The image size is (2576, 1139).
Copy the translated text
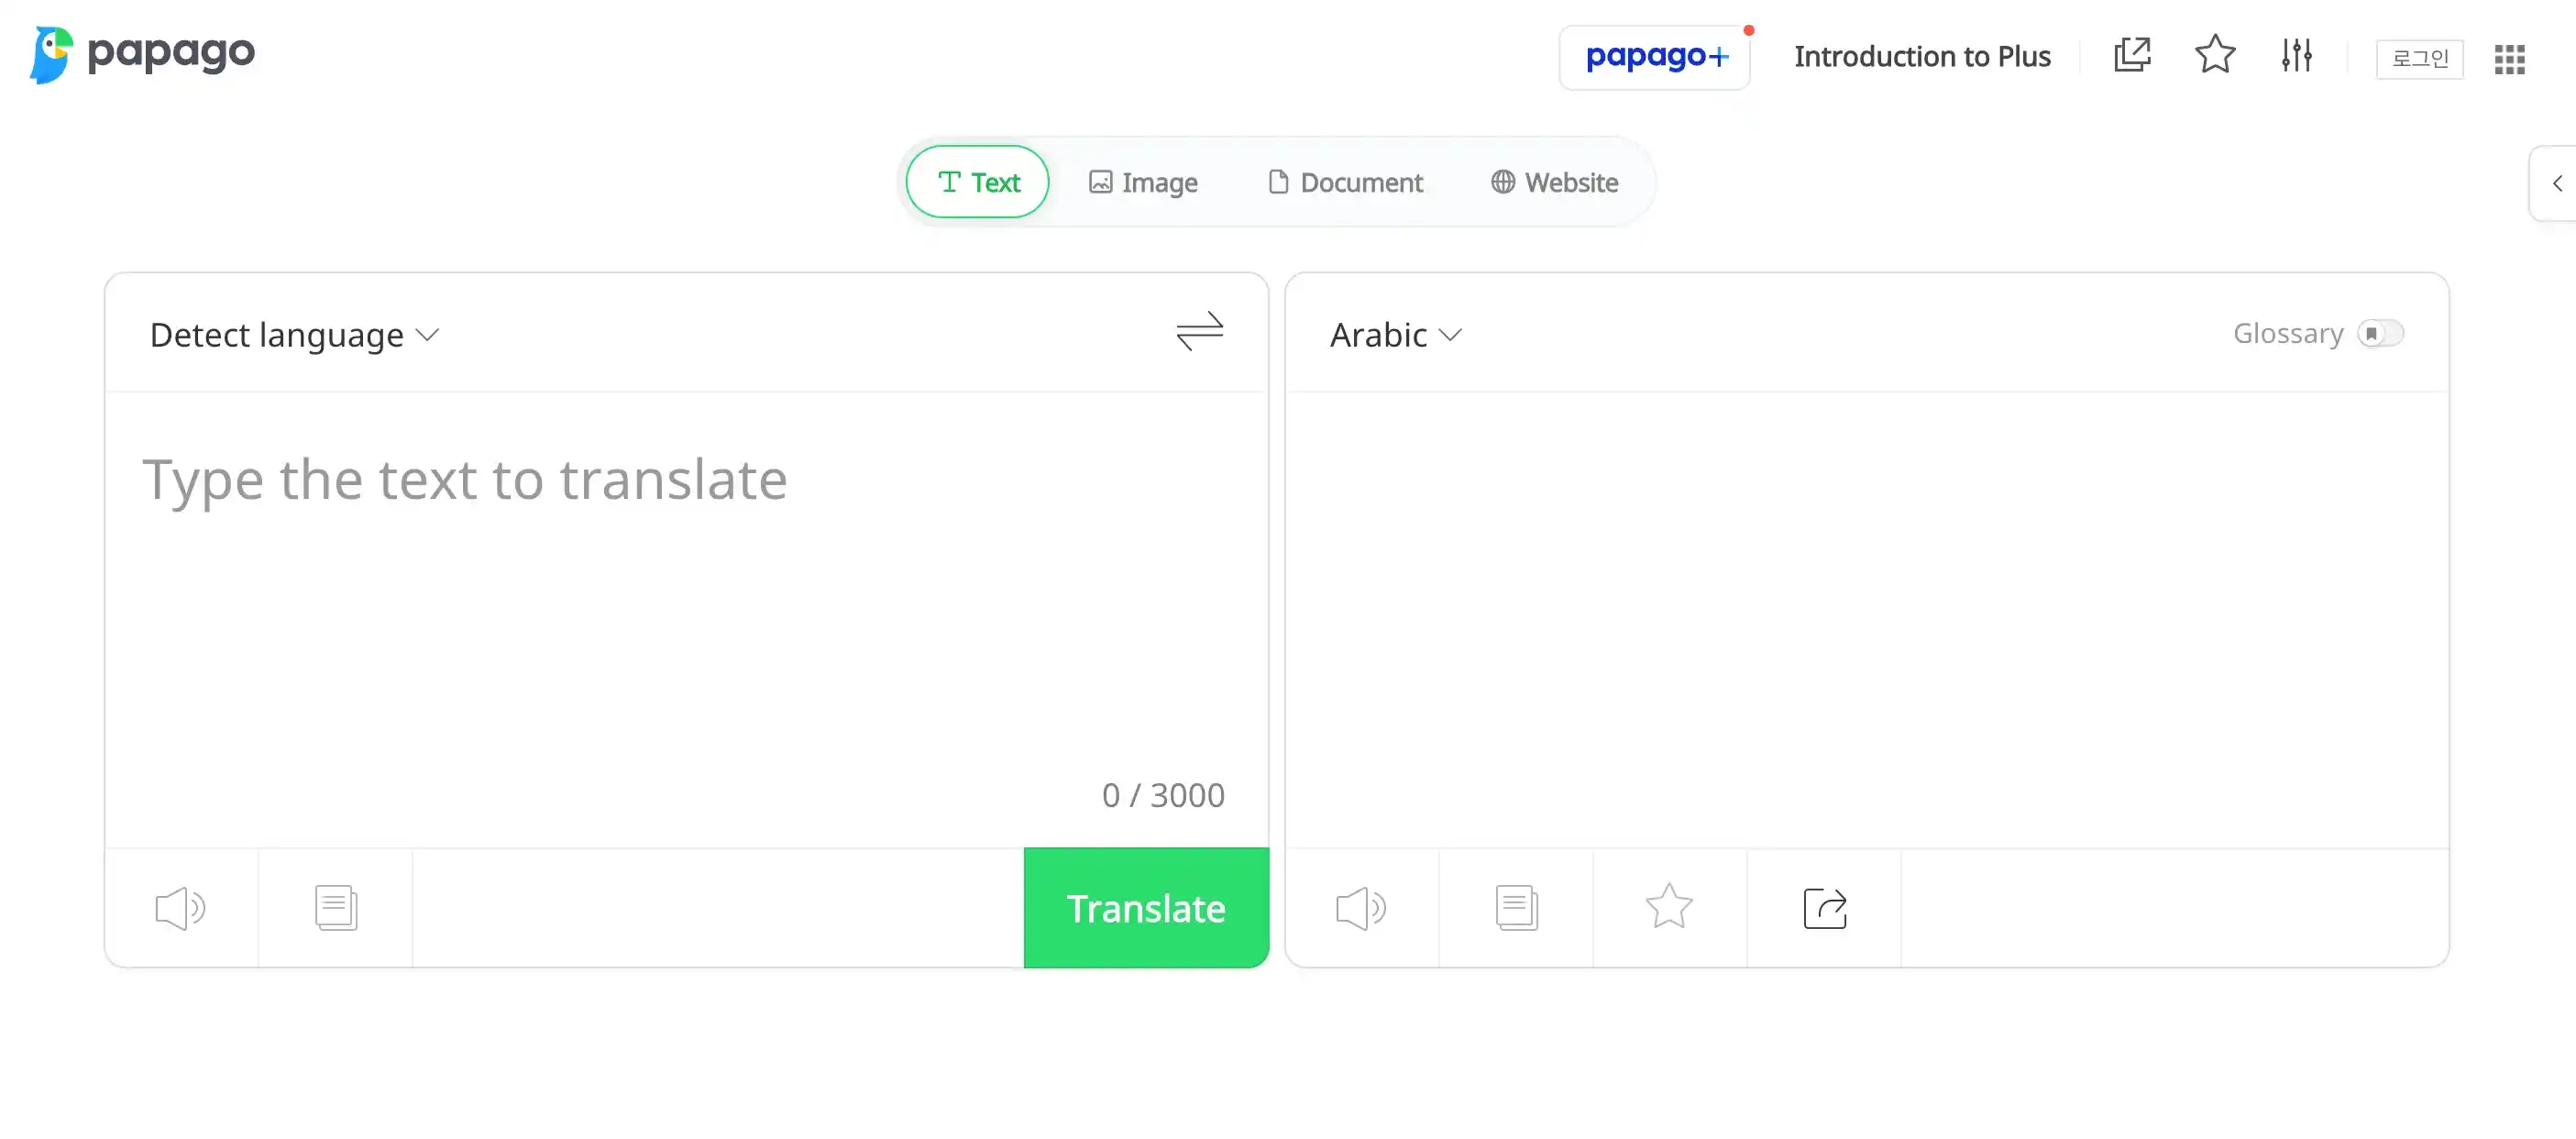pyautogui.click(x=1515, y=908)
